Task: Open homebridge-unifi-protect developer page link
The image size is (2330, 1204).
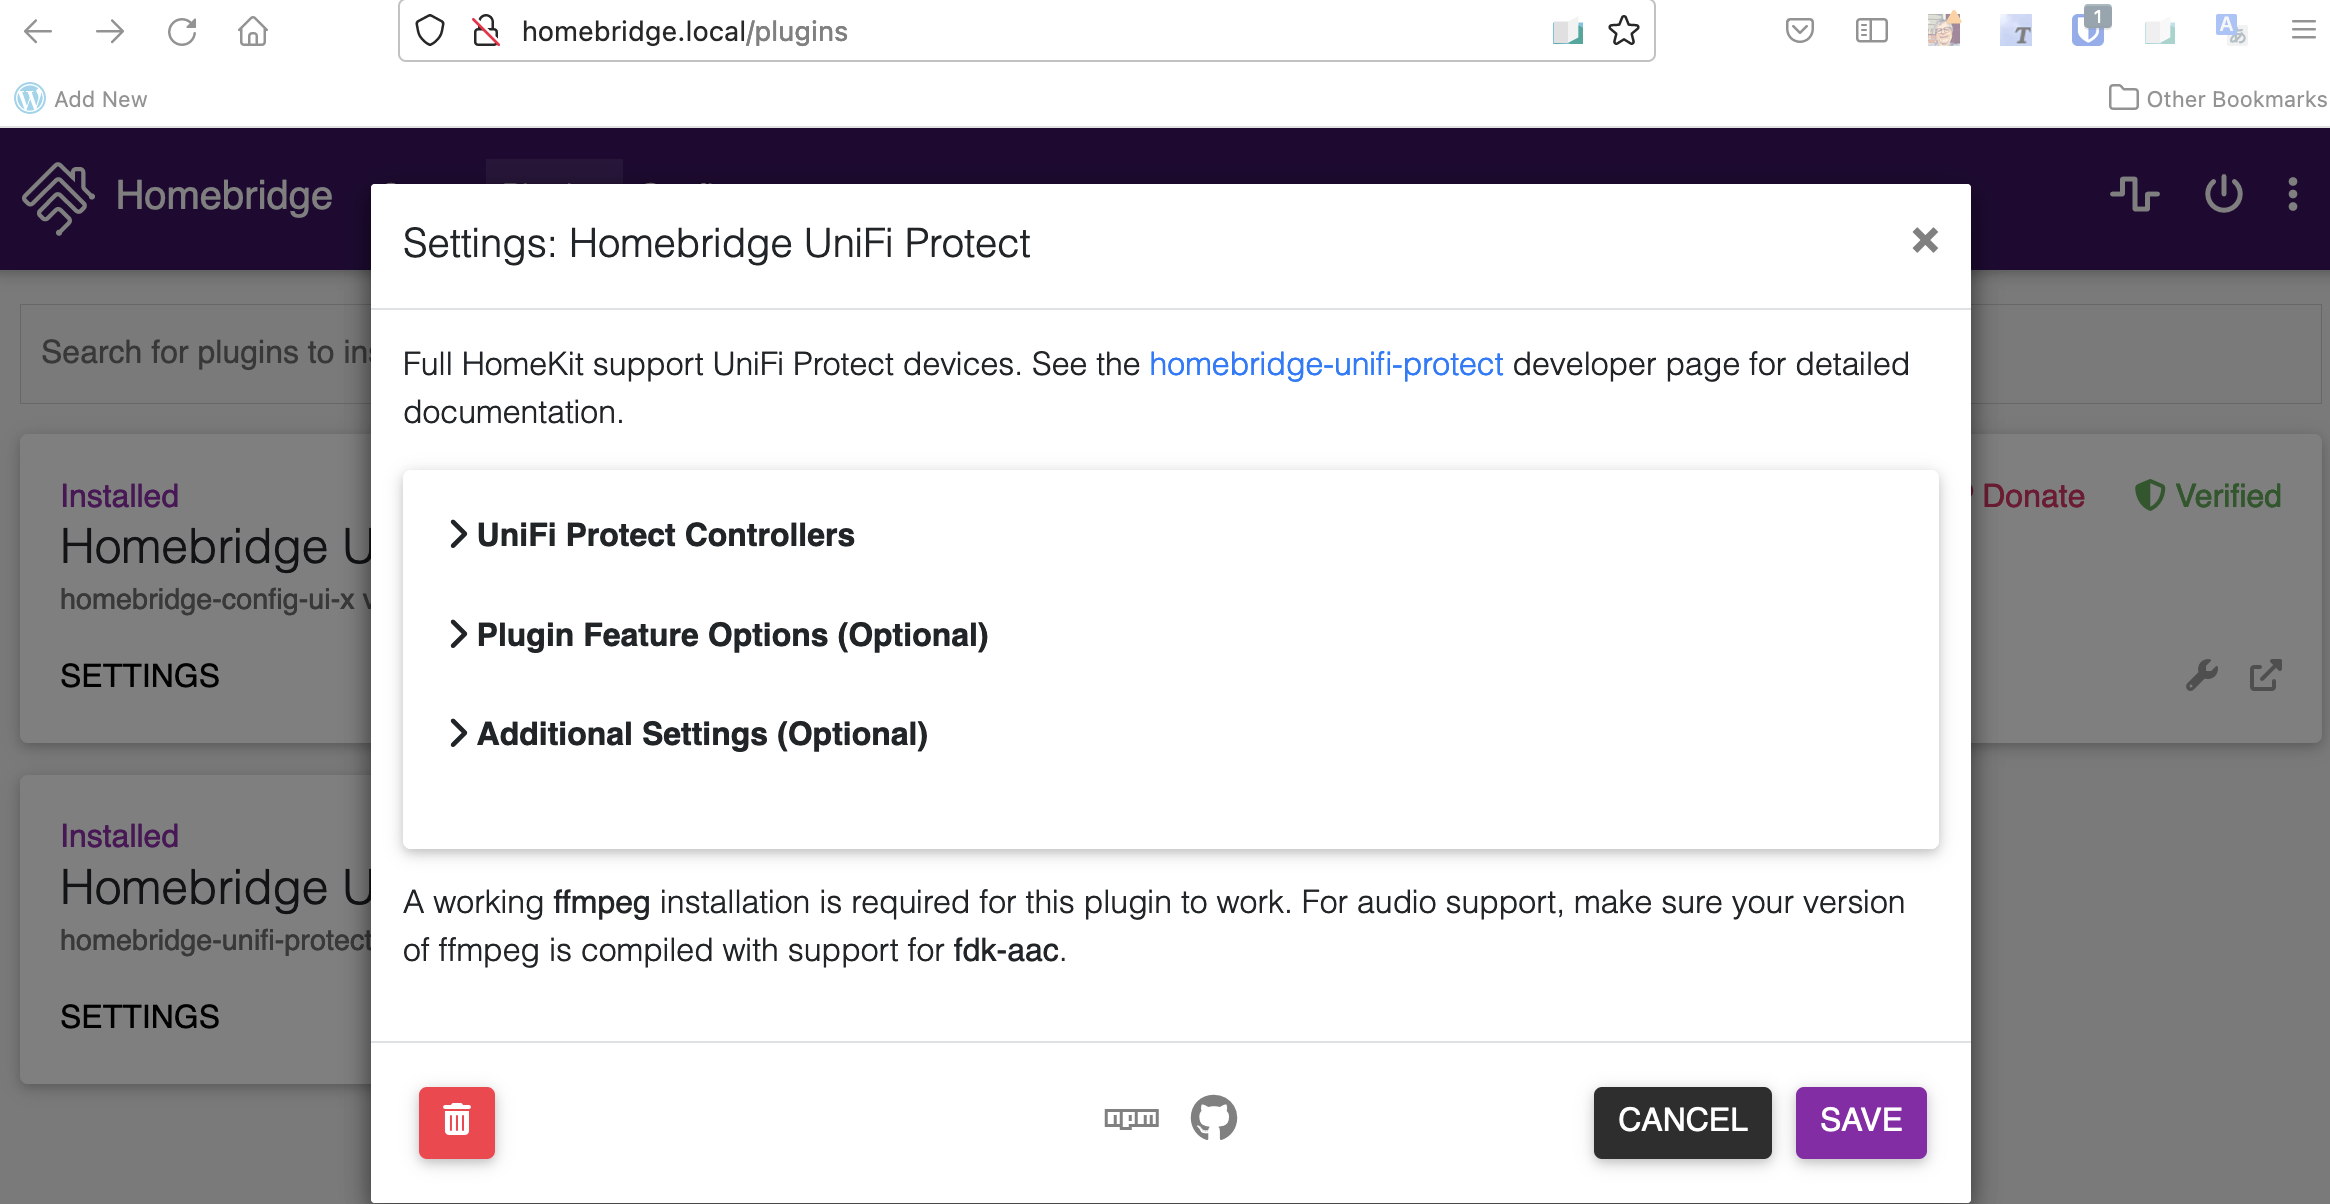Action: 1325,364
